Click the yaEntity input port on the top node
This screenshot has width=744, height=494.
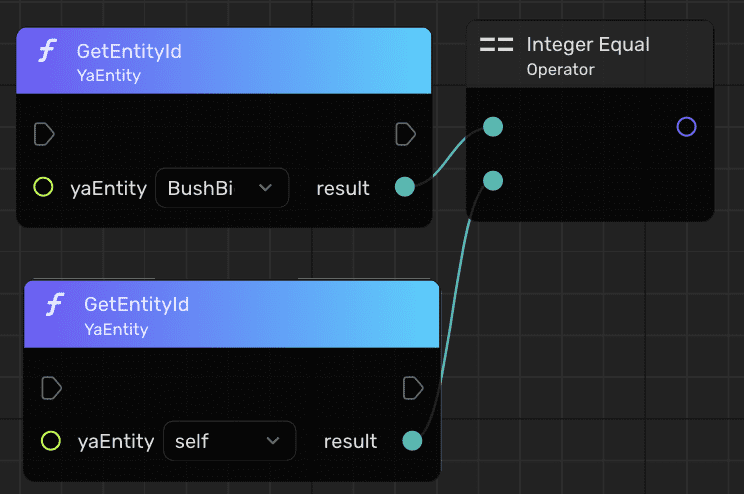[x=43, y=187]
